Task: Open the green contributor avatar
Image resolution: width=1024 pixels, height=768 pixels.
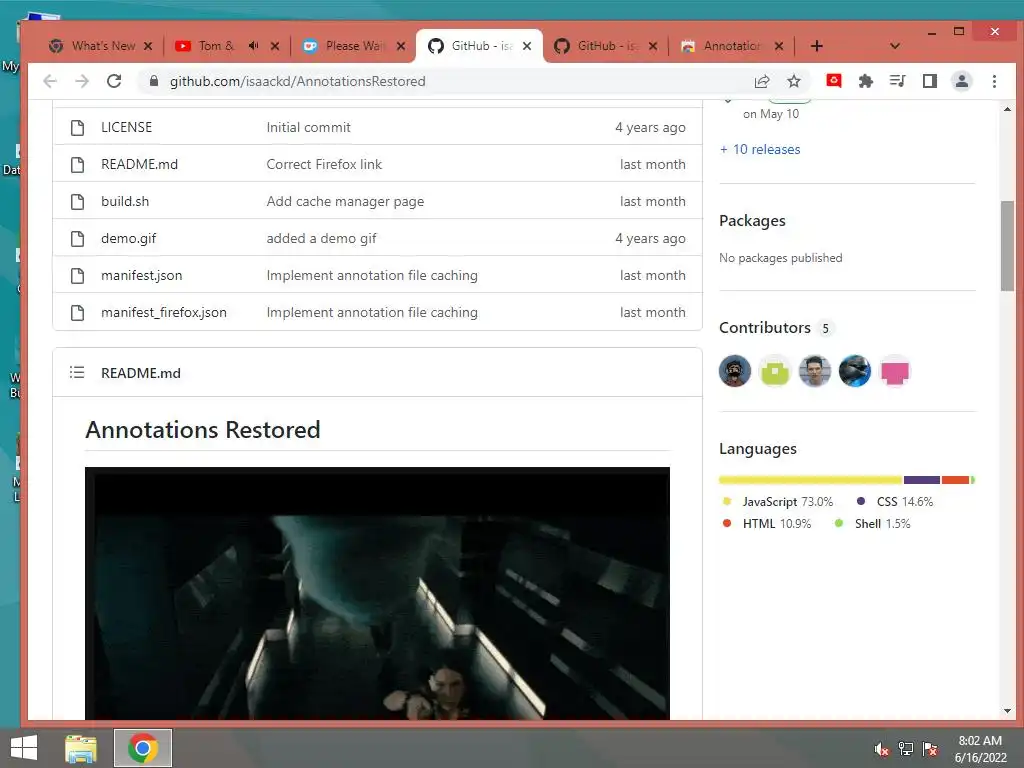Action: pos(775,371)
